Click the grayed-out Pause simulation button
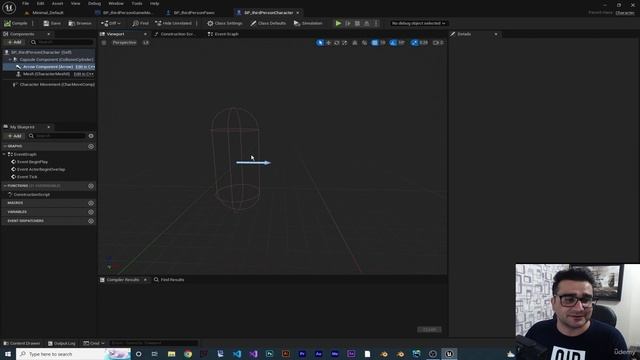640x360 pixels. [348, 23]
